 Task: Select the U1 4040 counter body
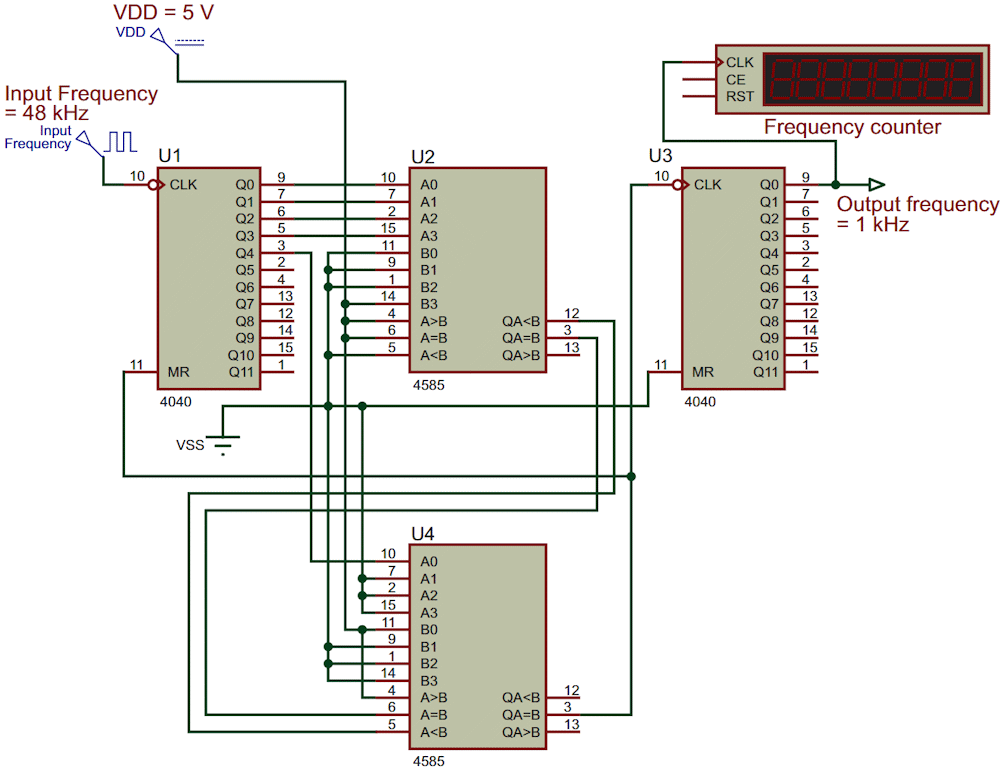point(209,278)
